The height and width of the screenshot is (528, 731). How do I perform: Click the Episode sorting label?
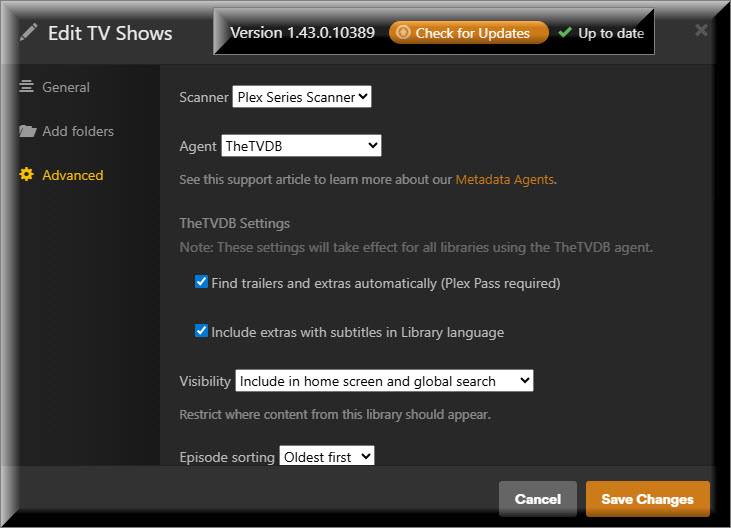(x=227, y=457)
